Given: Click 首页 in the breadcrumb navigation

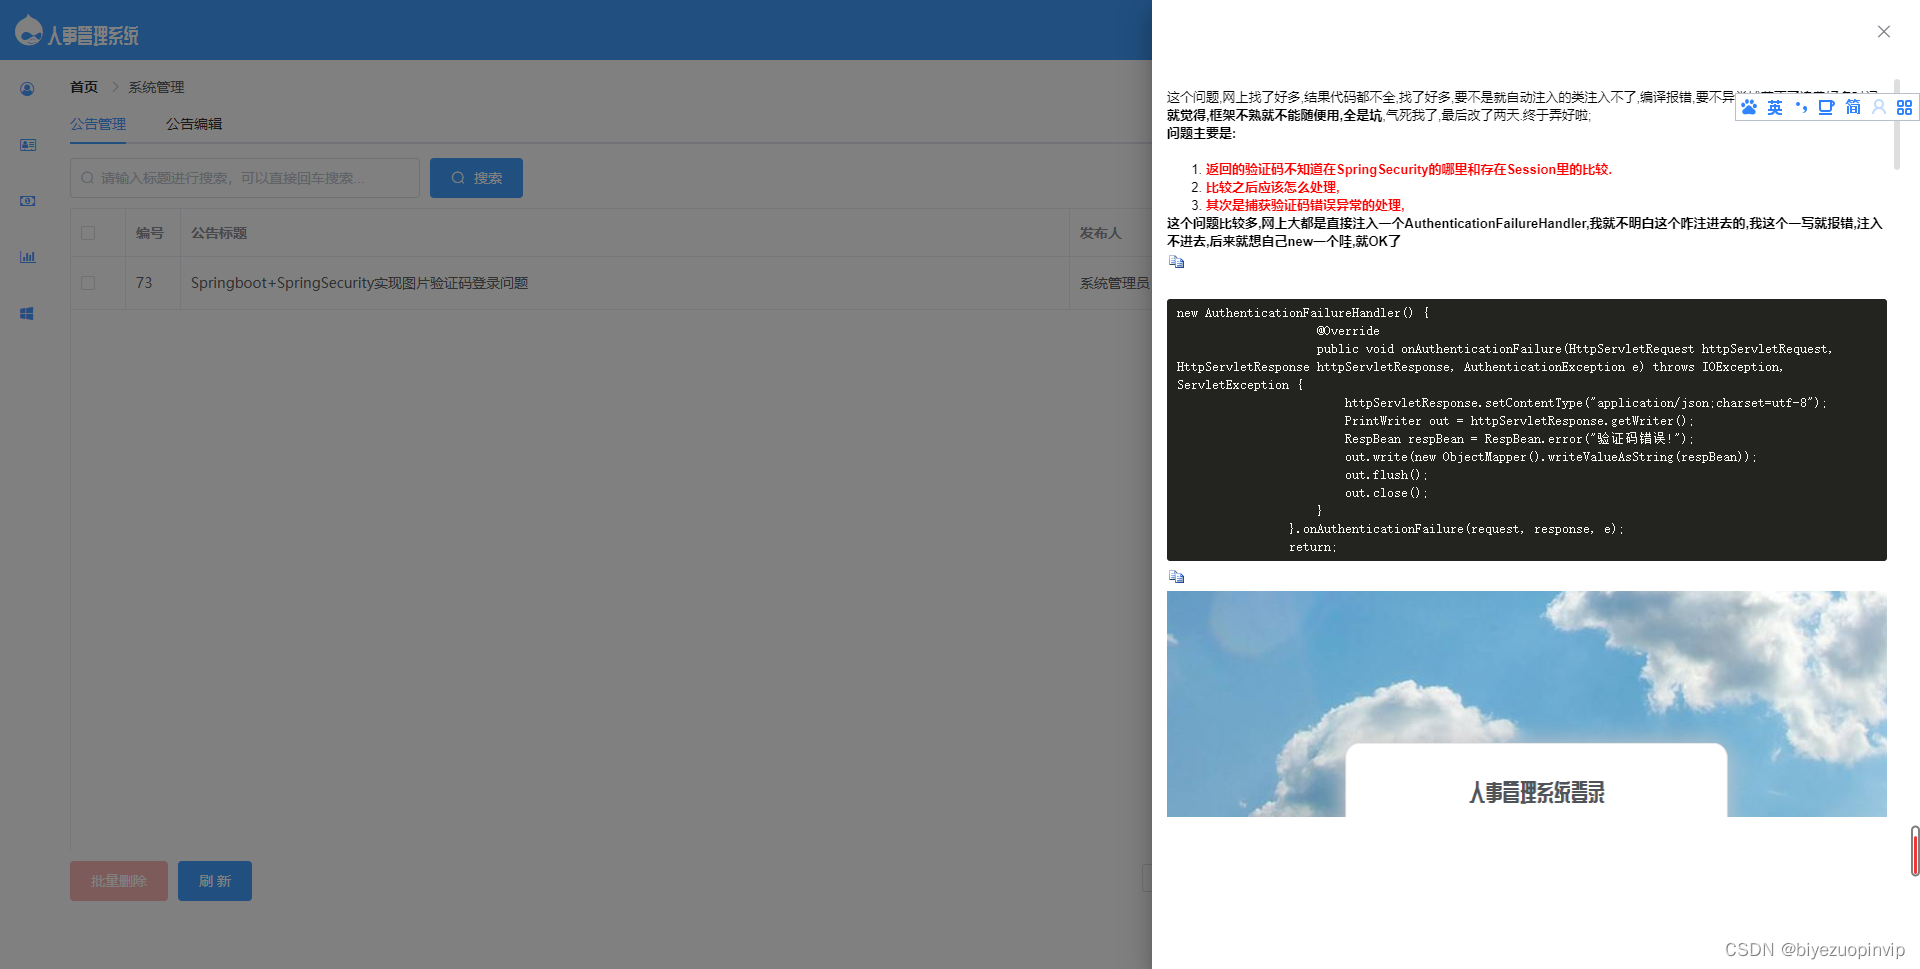Looking at the screenshot, I should (84, 87).
